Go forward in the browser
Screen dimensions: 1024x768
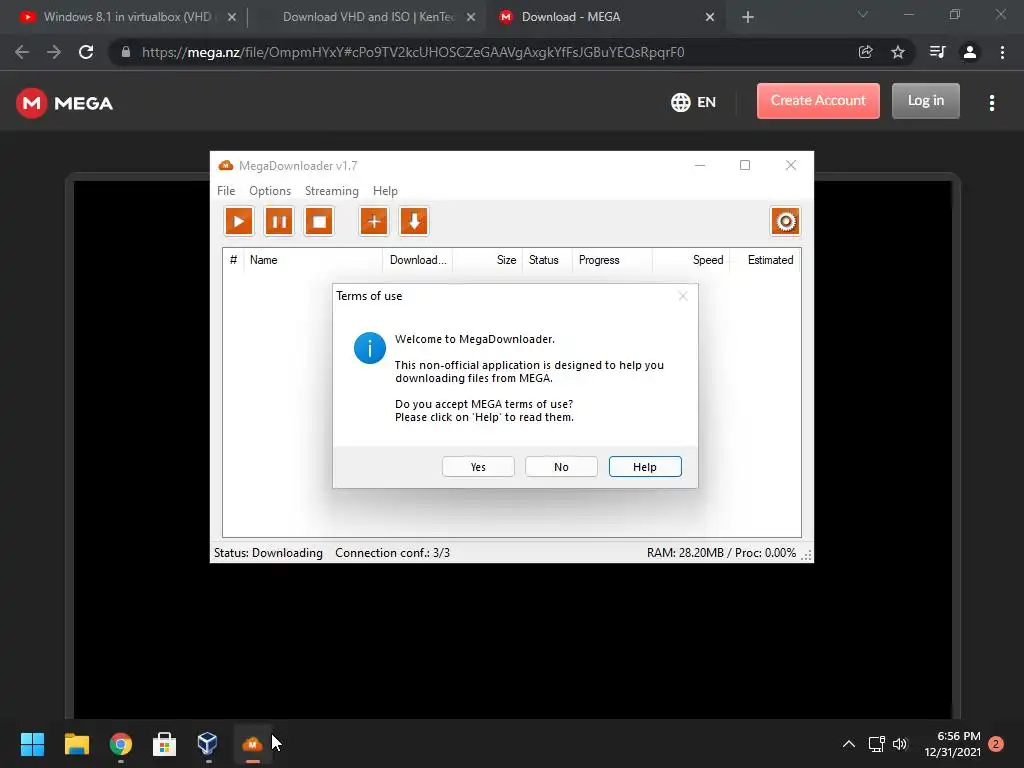point(54,52)
